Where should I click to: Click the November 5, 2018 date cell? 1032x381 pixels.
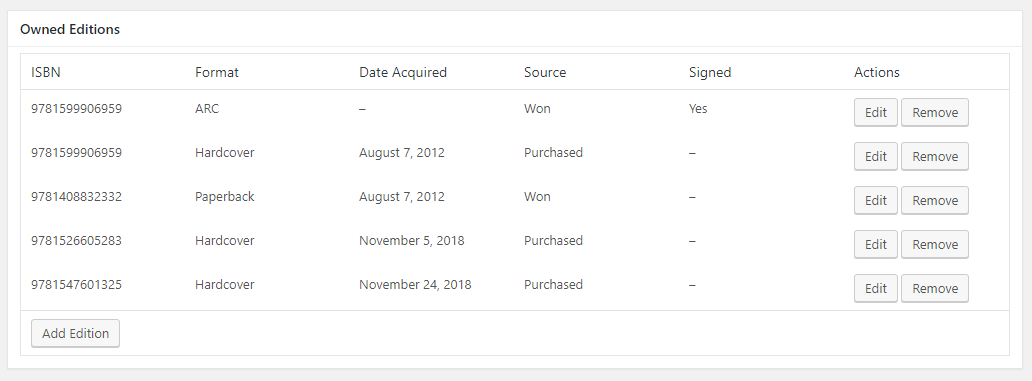point(411,241)
